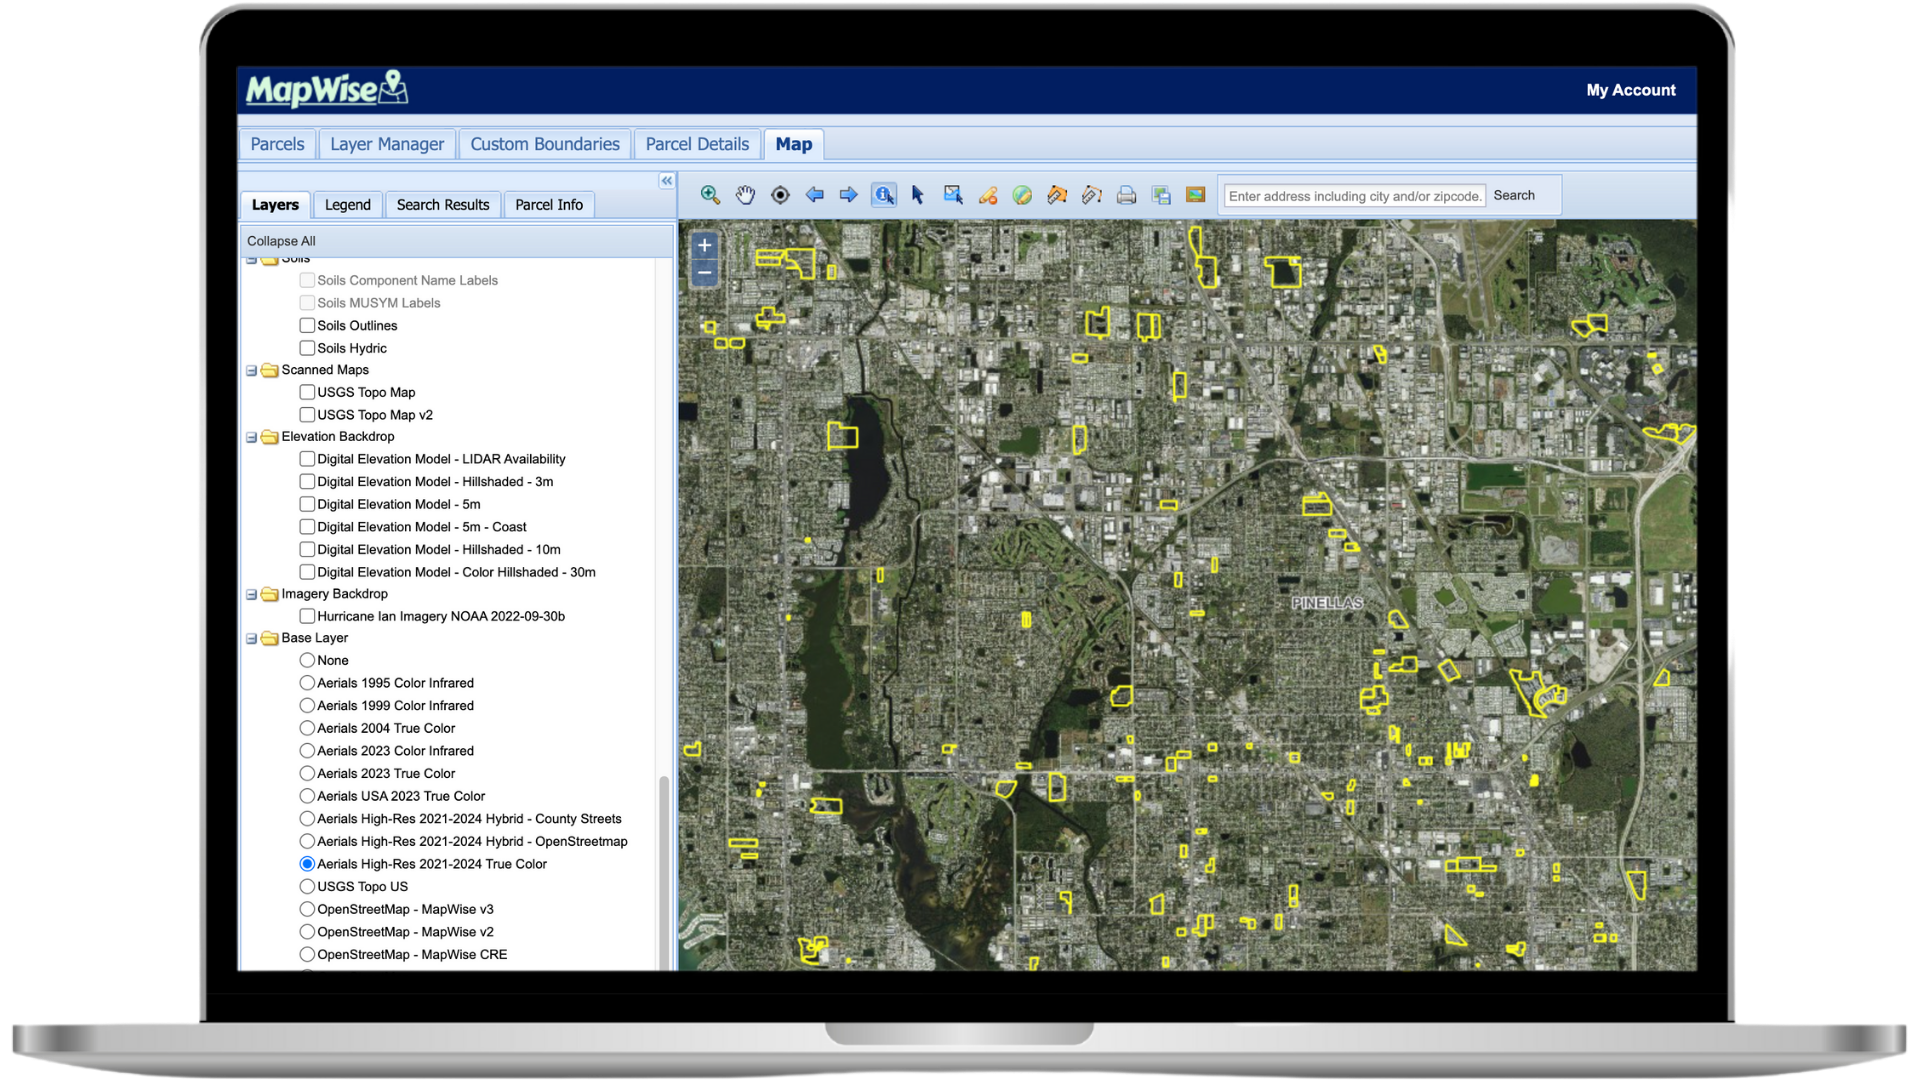1920x1080 pixels.
Task: Click the print map icon
Action: coord(1126,195)
